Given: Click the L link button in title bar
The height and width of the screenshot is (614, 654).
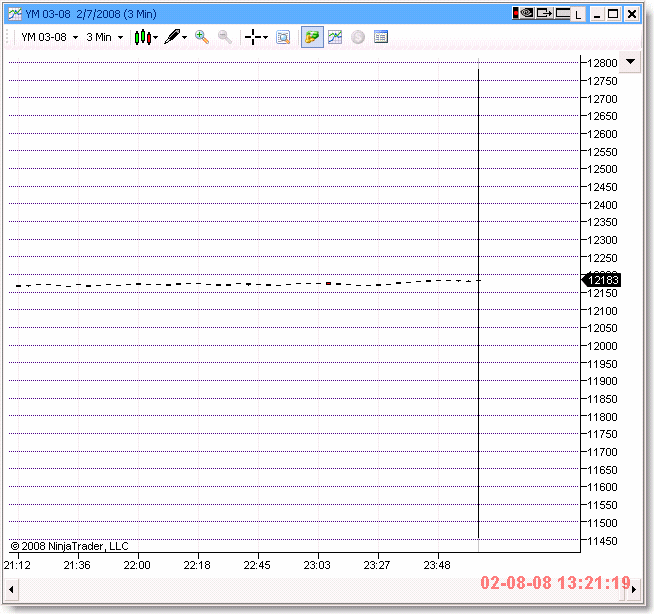Looking at the screenshot, I should click(x=578, y=15).
